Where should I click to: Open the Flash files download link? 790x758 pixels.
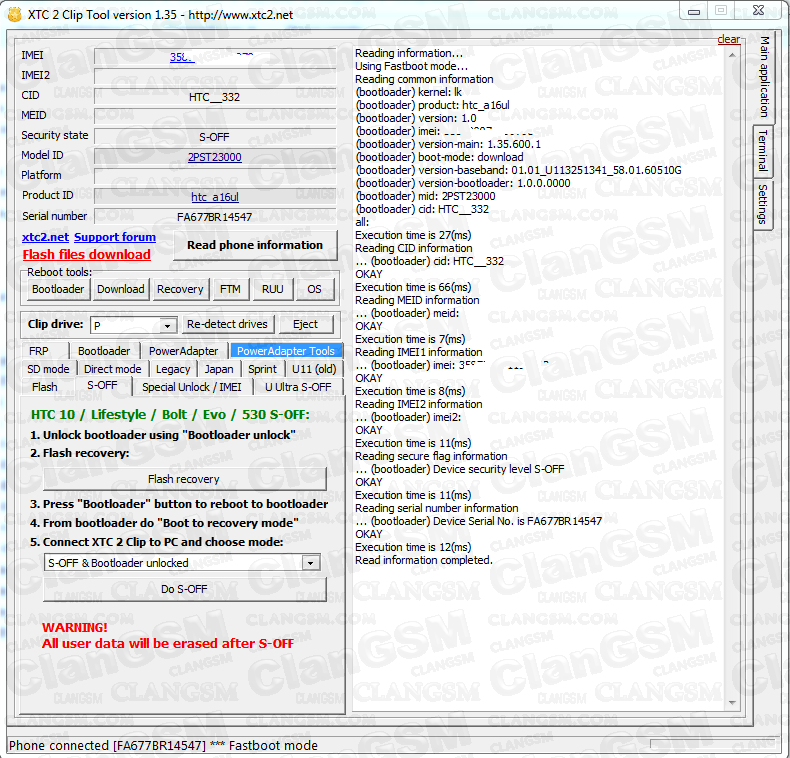87,255
